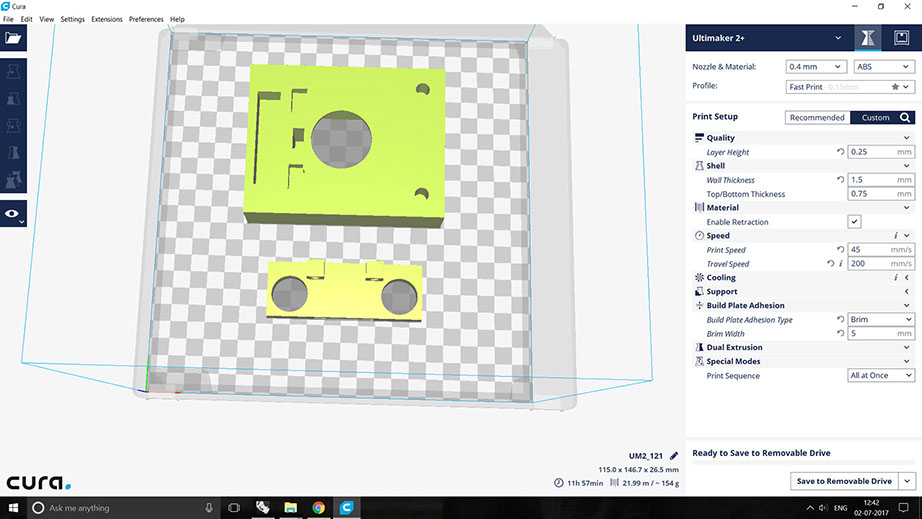Viewport: 922px width, 519px height.
Task: Open the Preferences menu
Action: click(x=146, y=19)
